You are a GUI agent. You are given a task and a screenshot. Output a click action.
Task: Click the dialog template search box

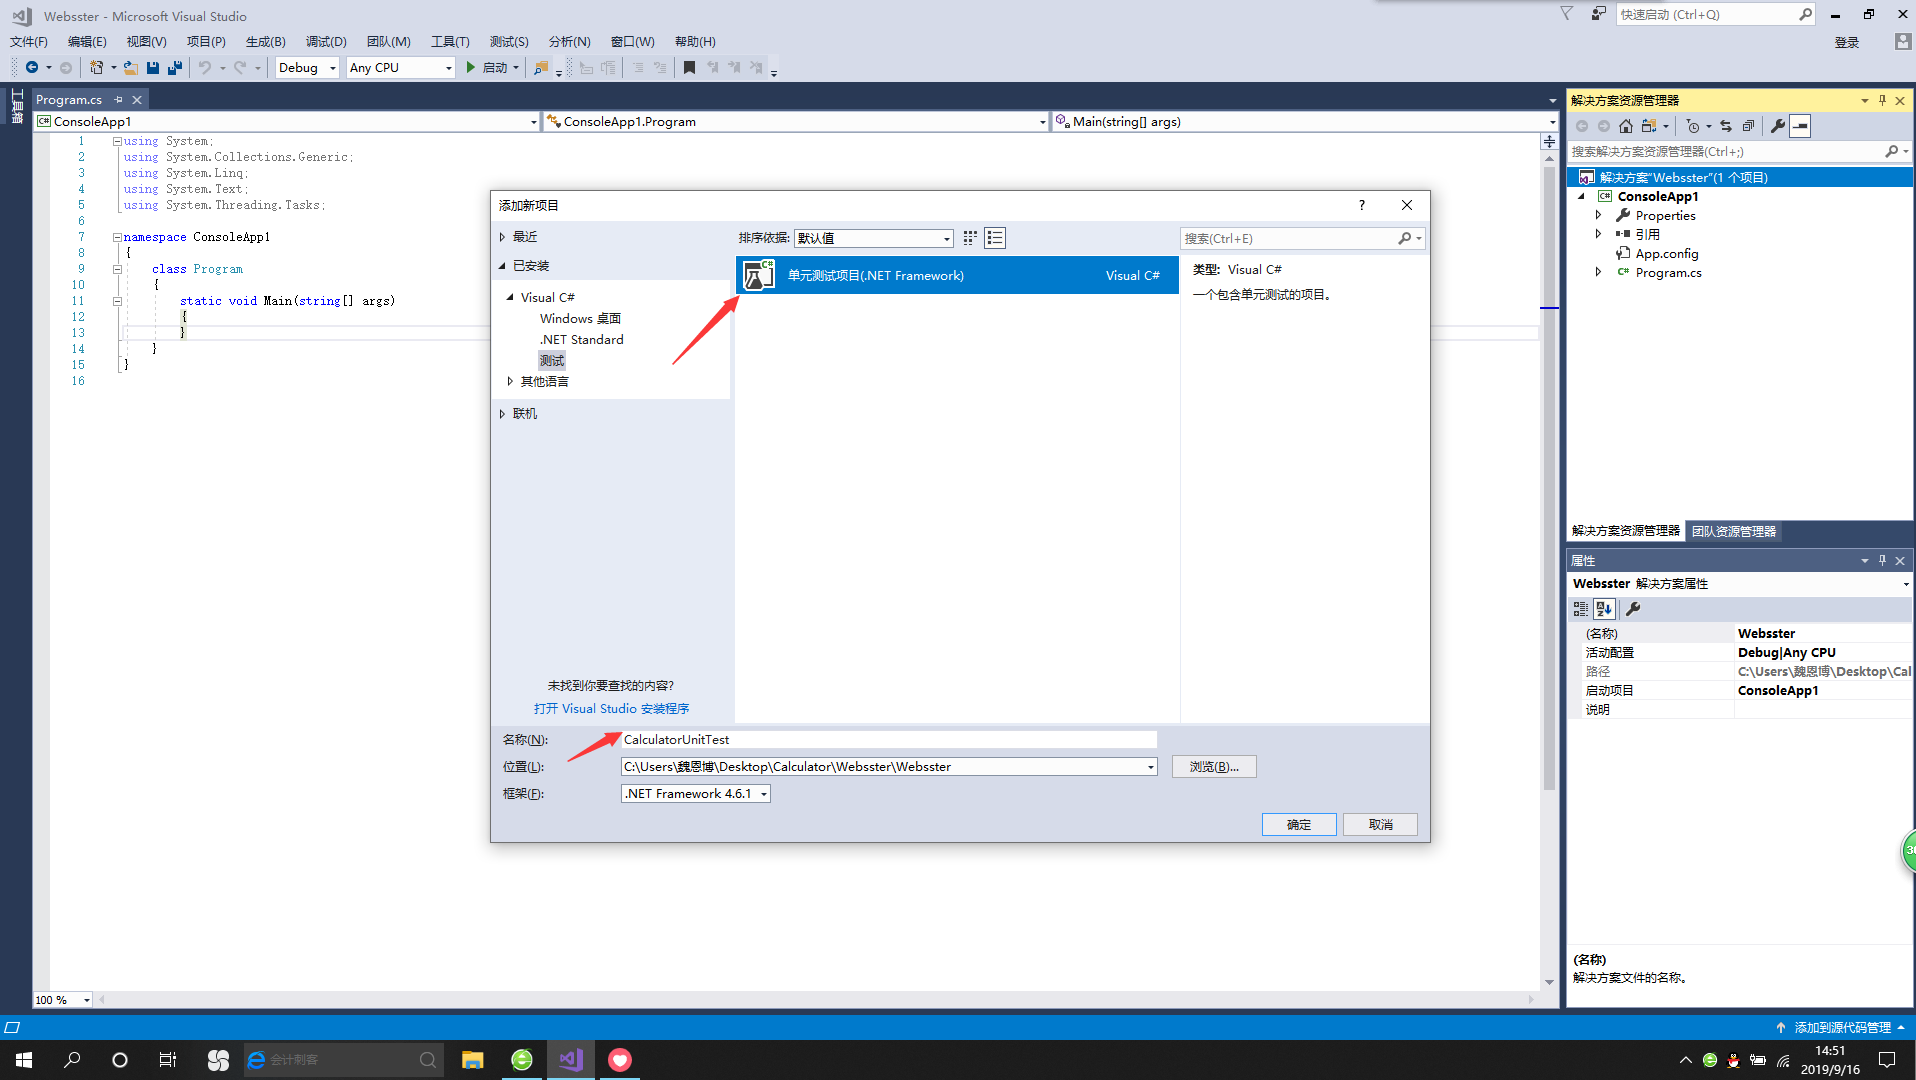[1302, 238]
